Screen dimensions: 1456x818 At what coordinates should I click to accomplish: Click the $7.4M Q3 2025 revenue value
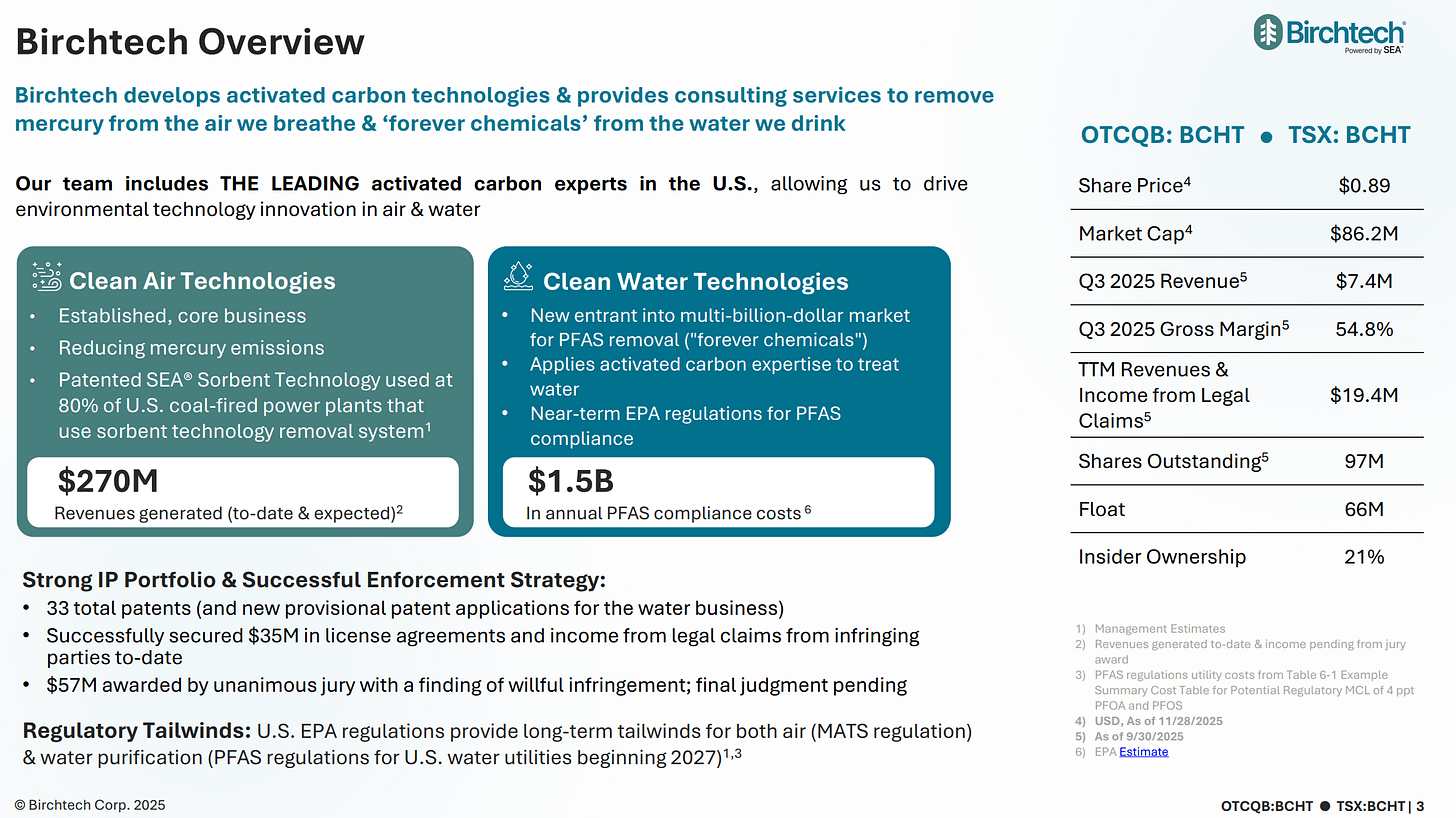(x=1364, y=281)
